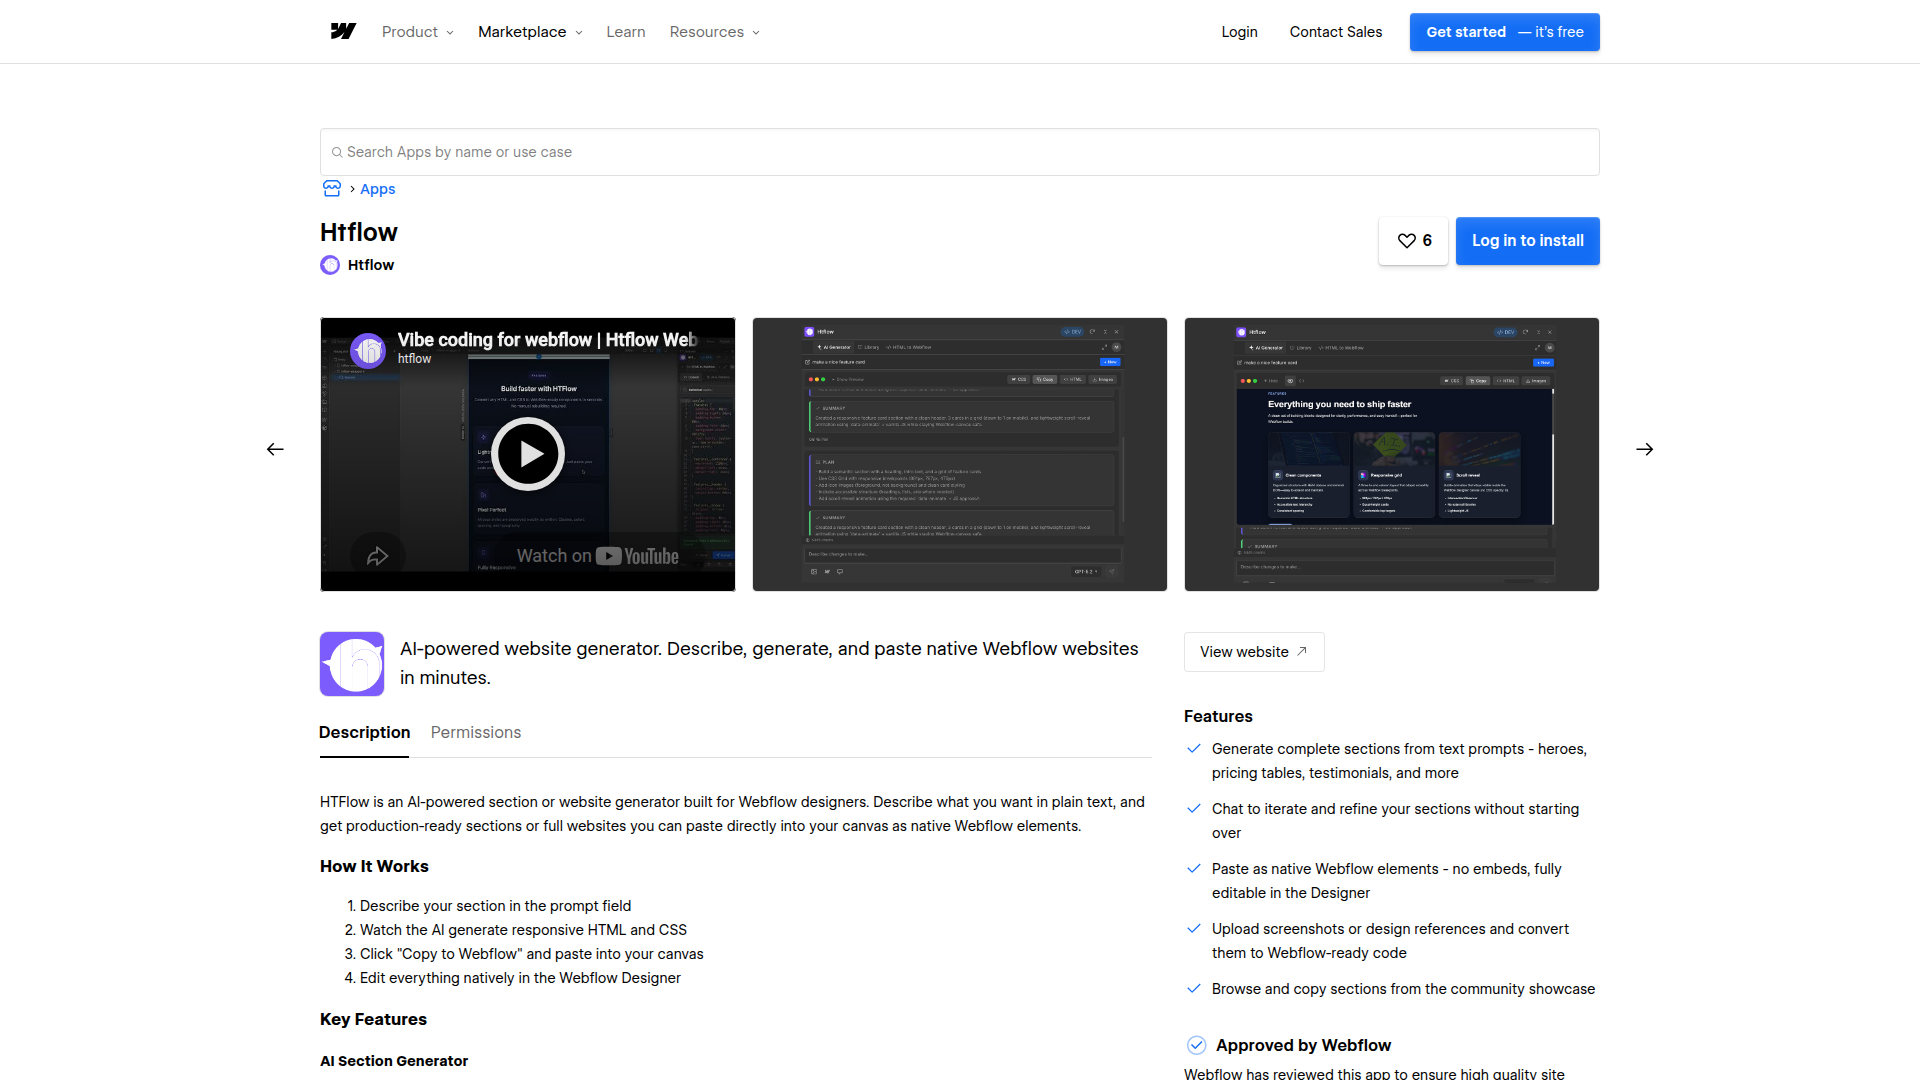The height and width of the screenshot is (1080, 1920).
Task: Click the small Htflow publisher avatar
Action: coord(330,265)
